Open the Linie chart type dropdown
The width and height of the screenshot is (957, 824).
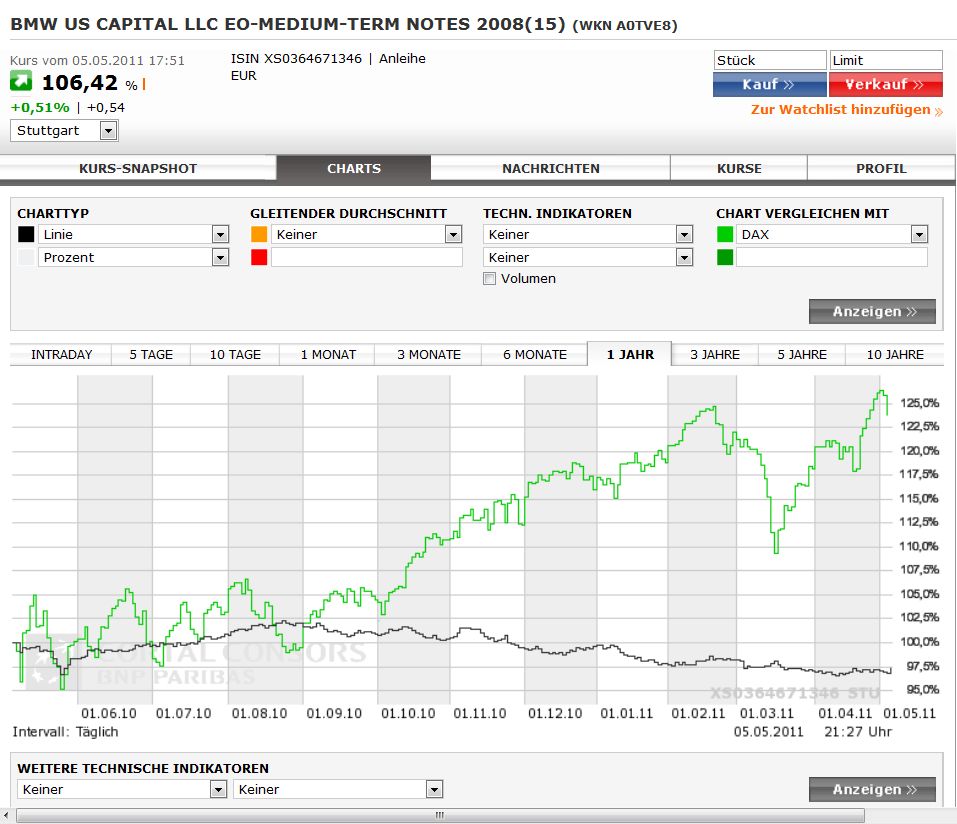pos(133,234)
